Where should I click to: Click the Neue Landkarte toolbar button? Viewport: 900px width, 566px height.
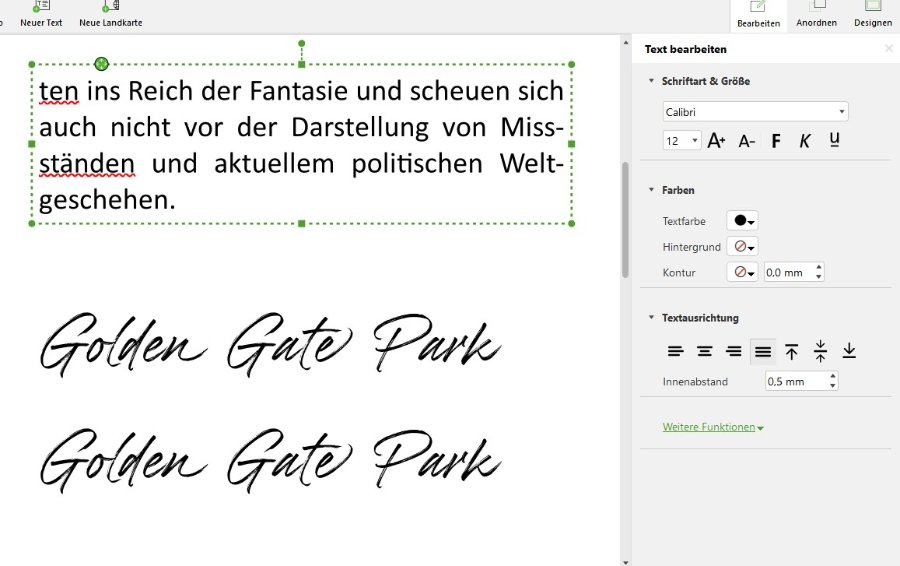pos(111,15)
